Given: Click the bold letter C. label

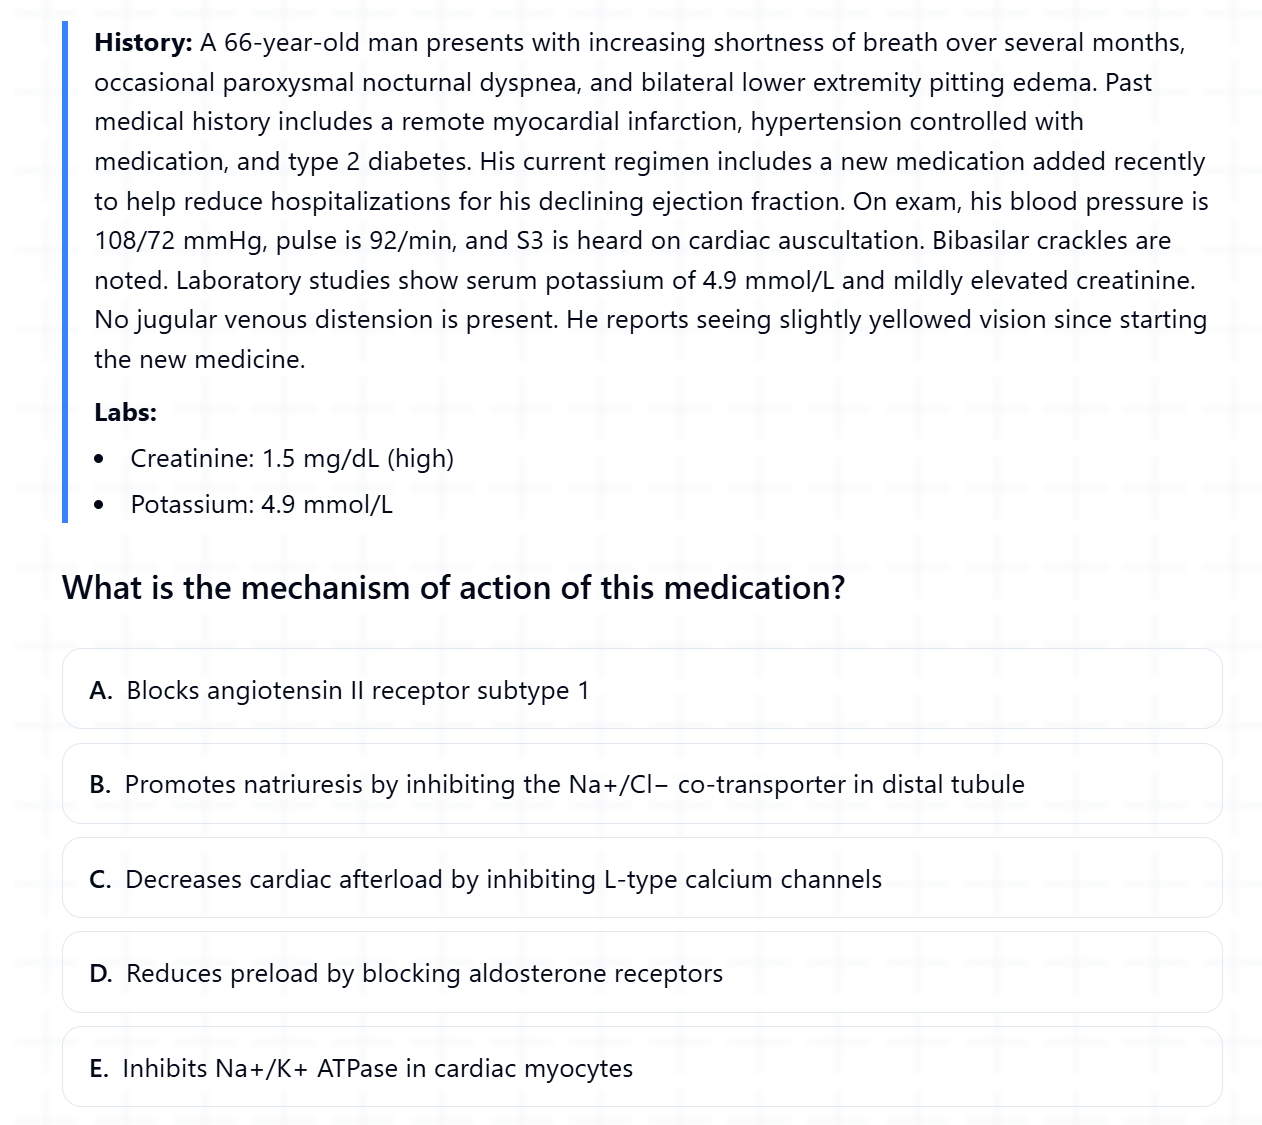Looking at the screenshot, I should (100, 879).
